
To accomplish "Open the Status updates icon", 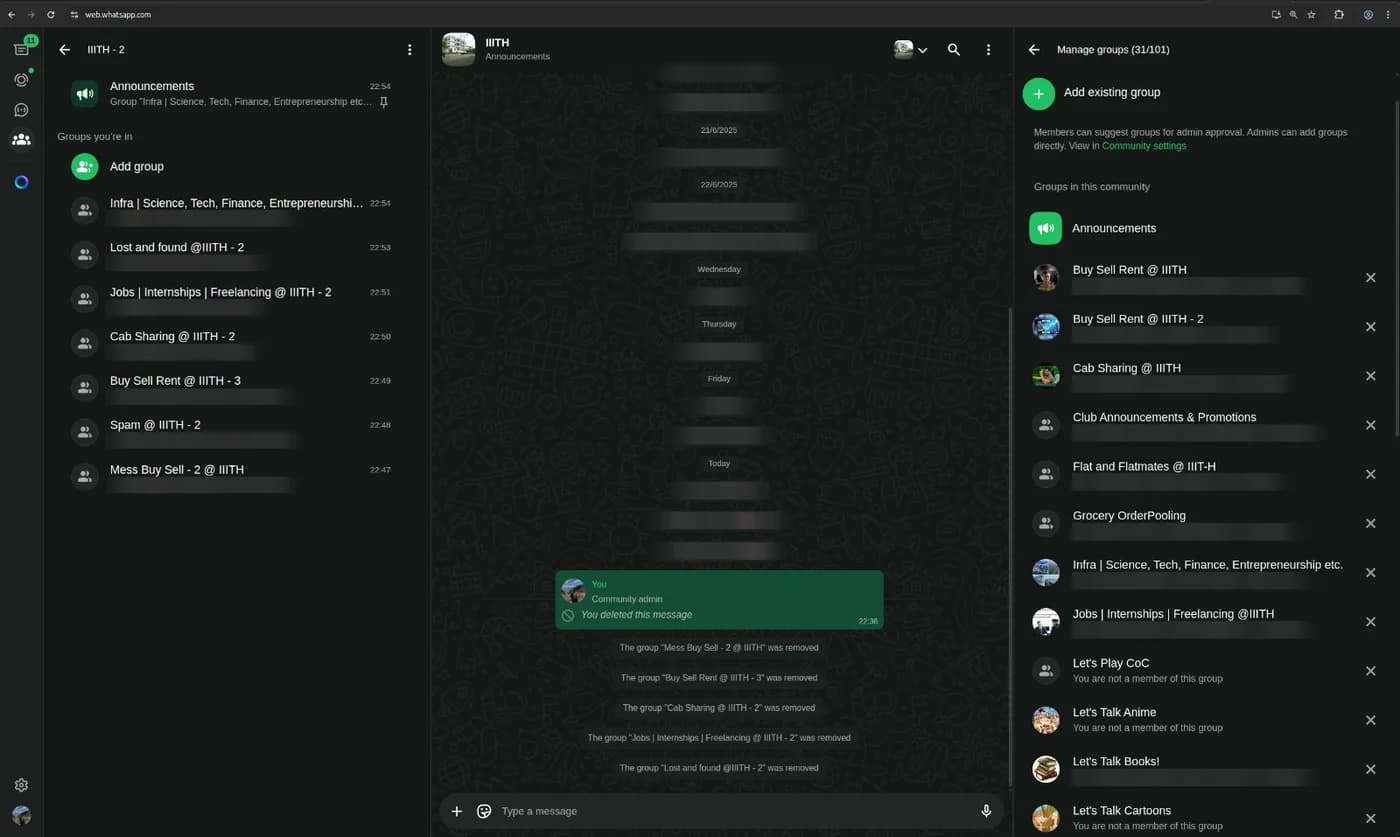I will (21, 79).
